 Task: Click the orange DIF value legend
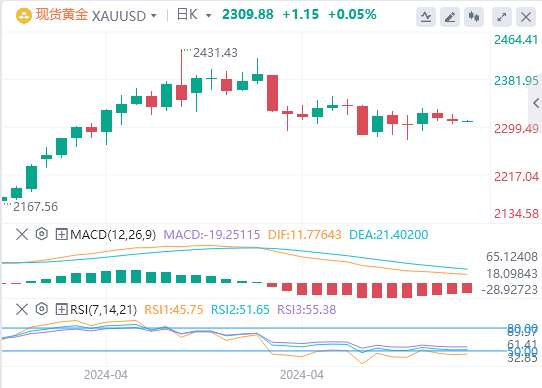pyautogui.click(x=305, y=235)
